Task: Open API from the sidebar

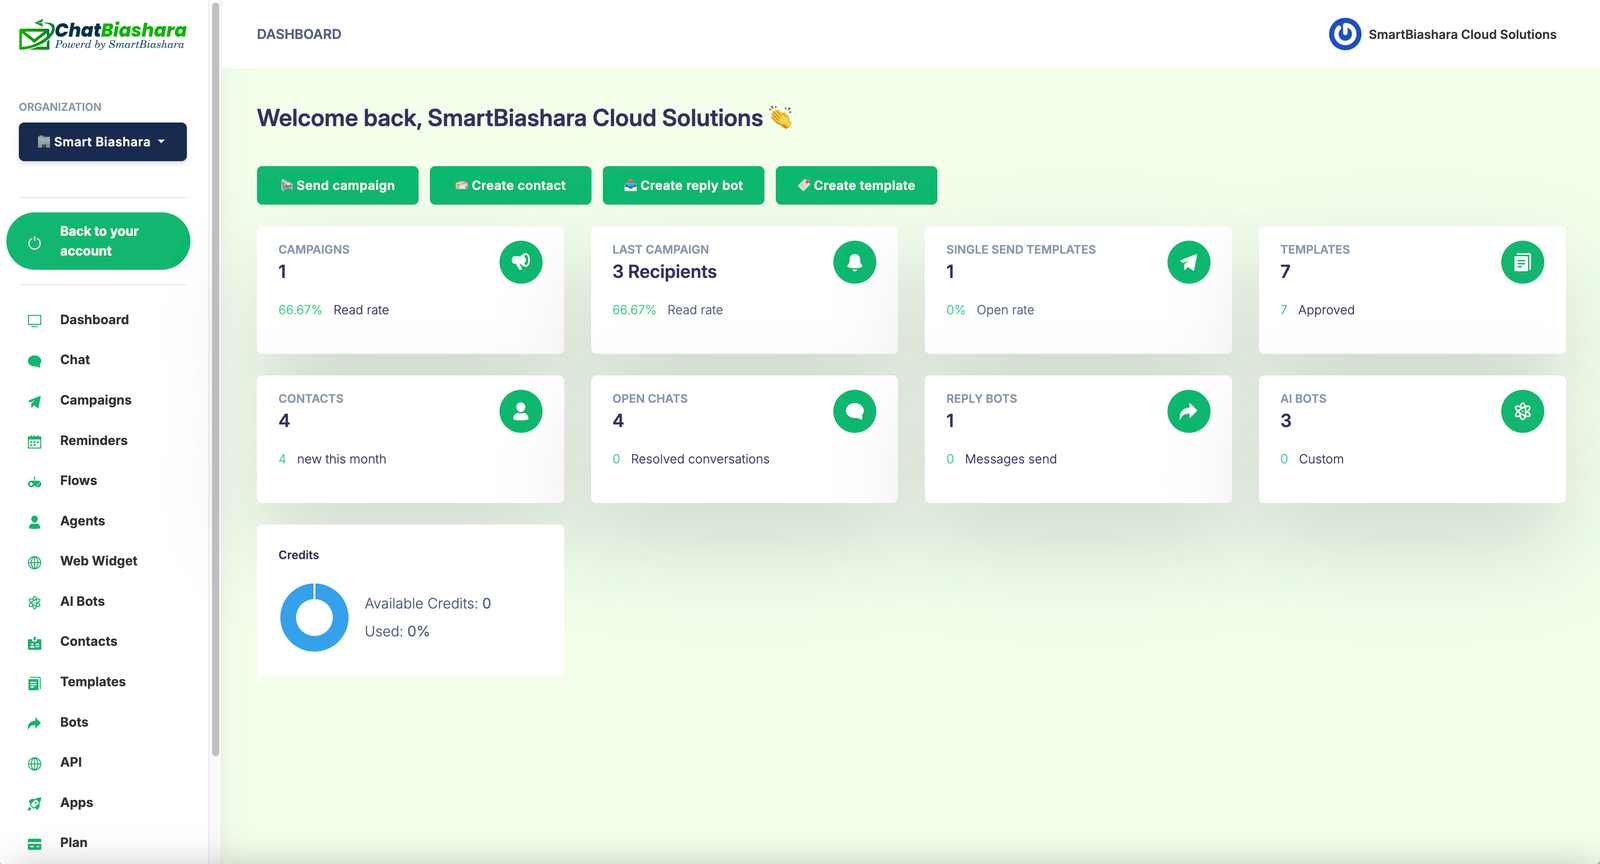Action: pyautogui.click(x=71, y=762)
